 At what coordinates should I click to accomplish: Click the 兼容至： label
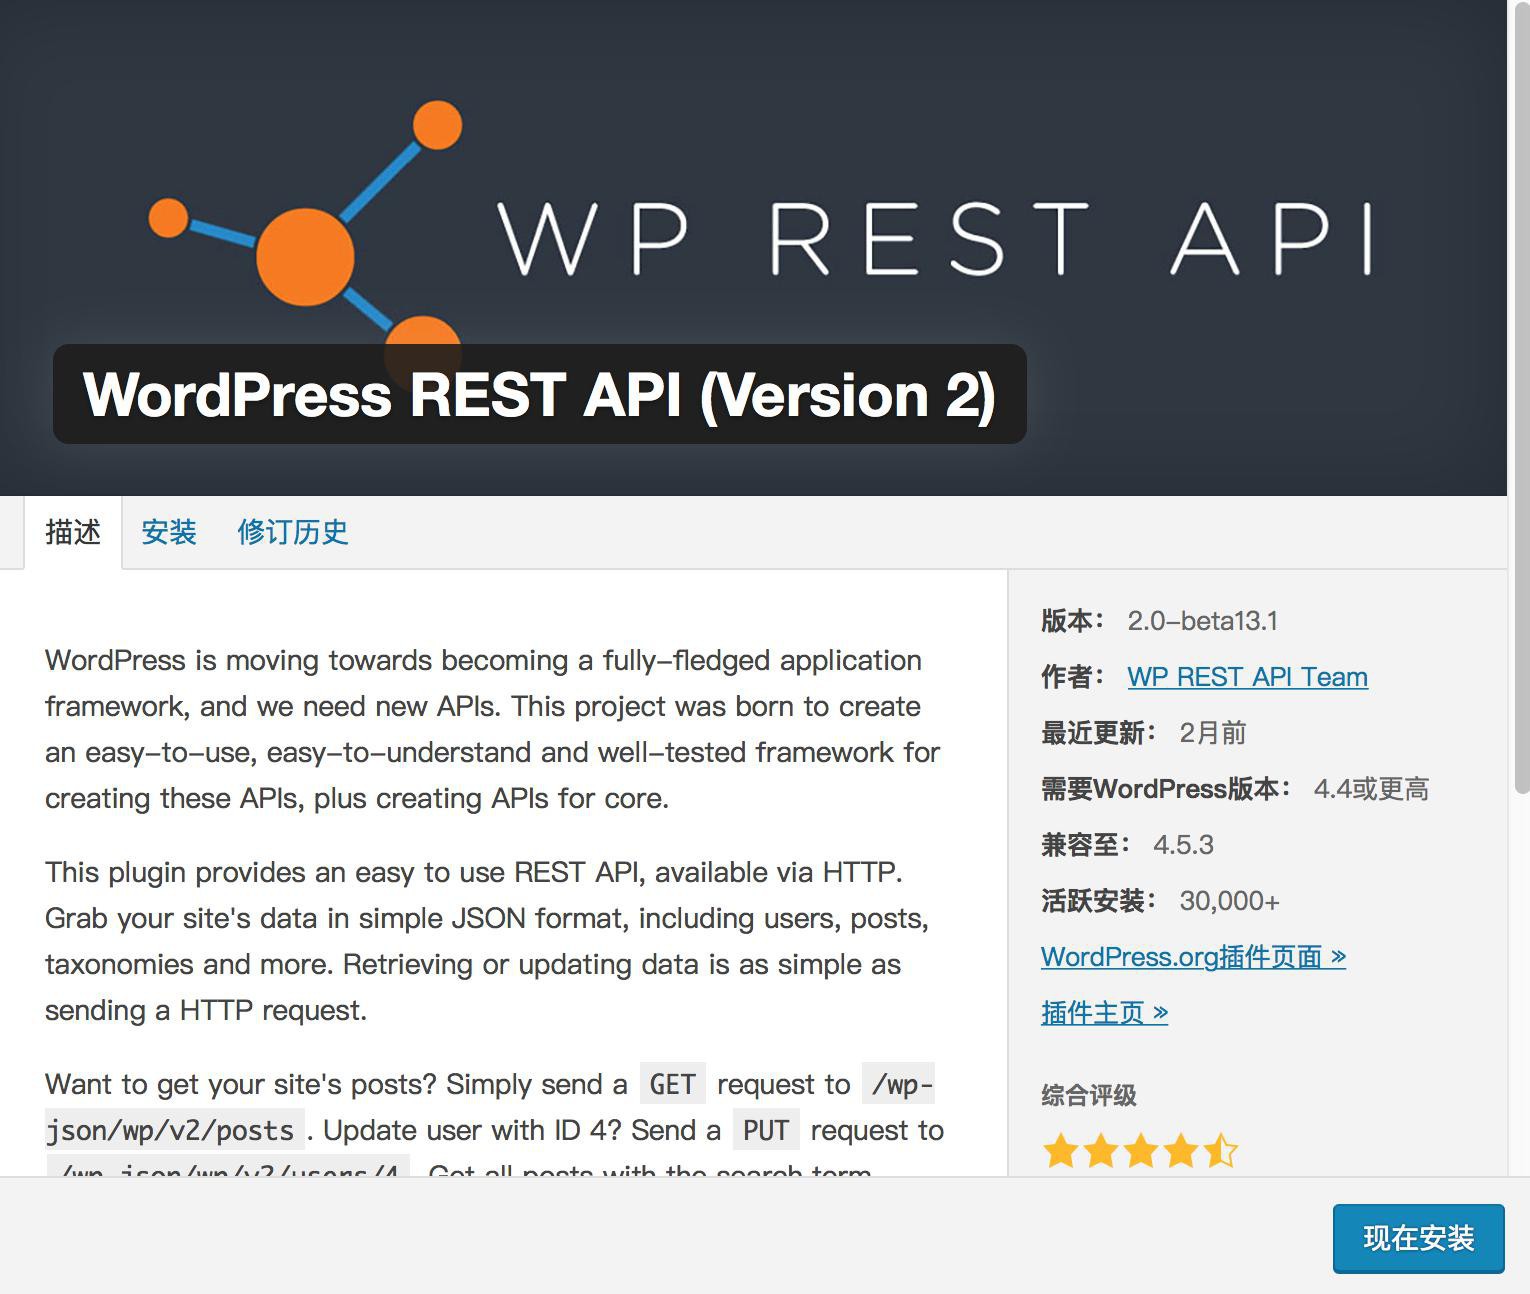point(1086,845)
